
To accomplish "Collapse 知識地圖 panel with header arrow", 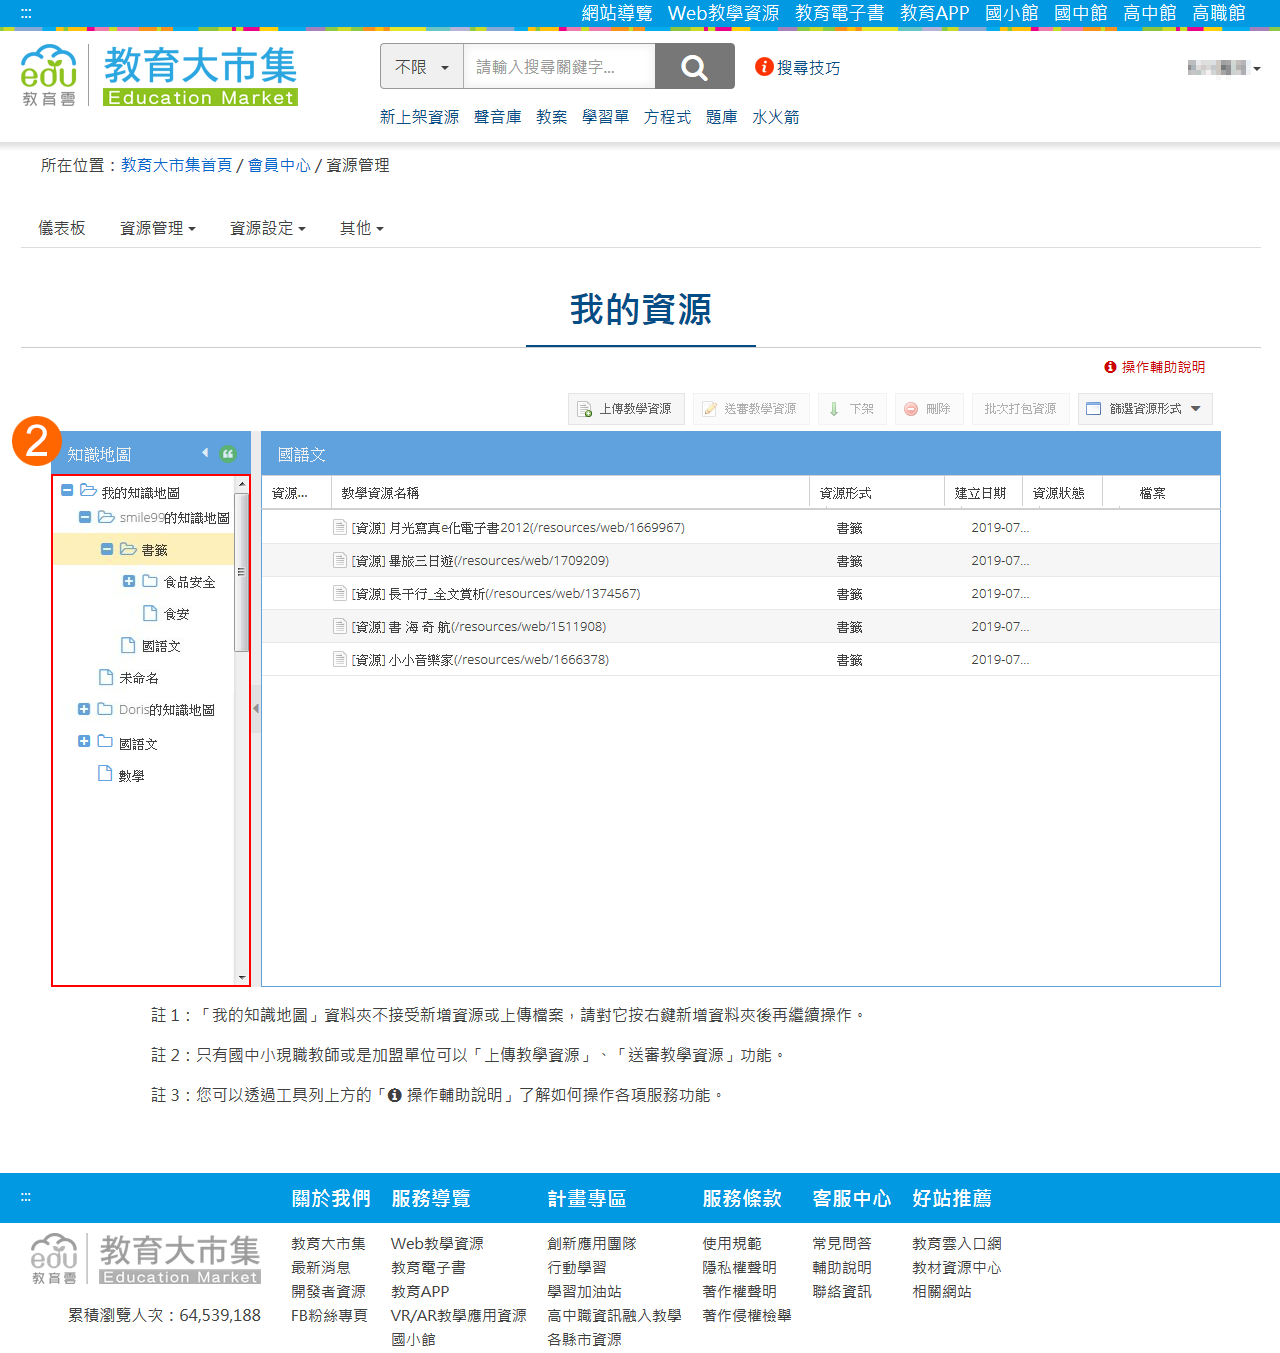I will pyautogui.click(x=205, y=453).
